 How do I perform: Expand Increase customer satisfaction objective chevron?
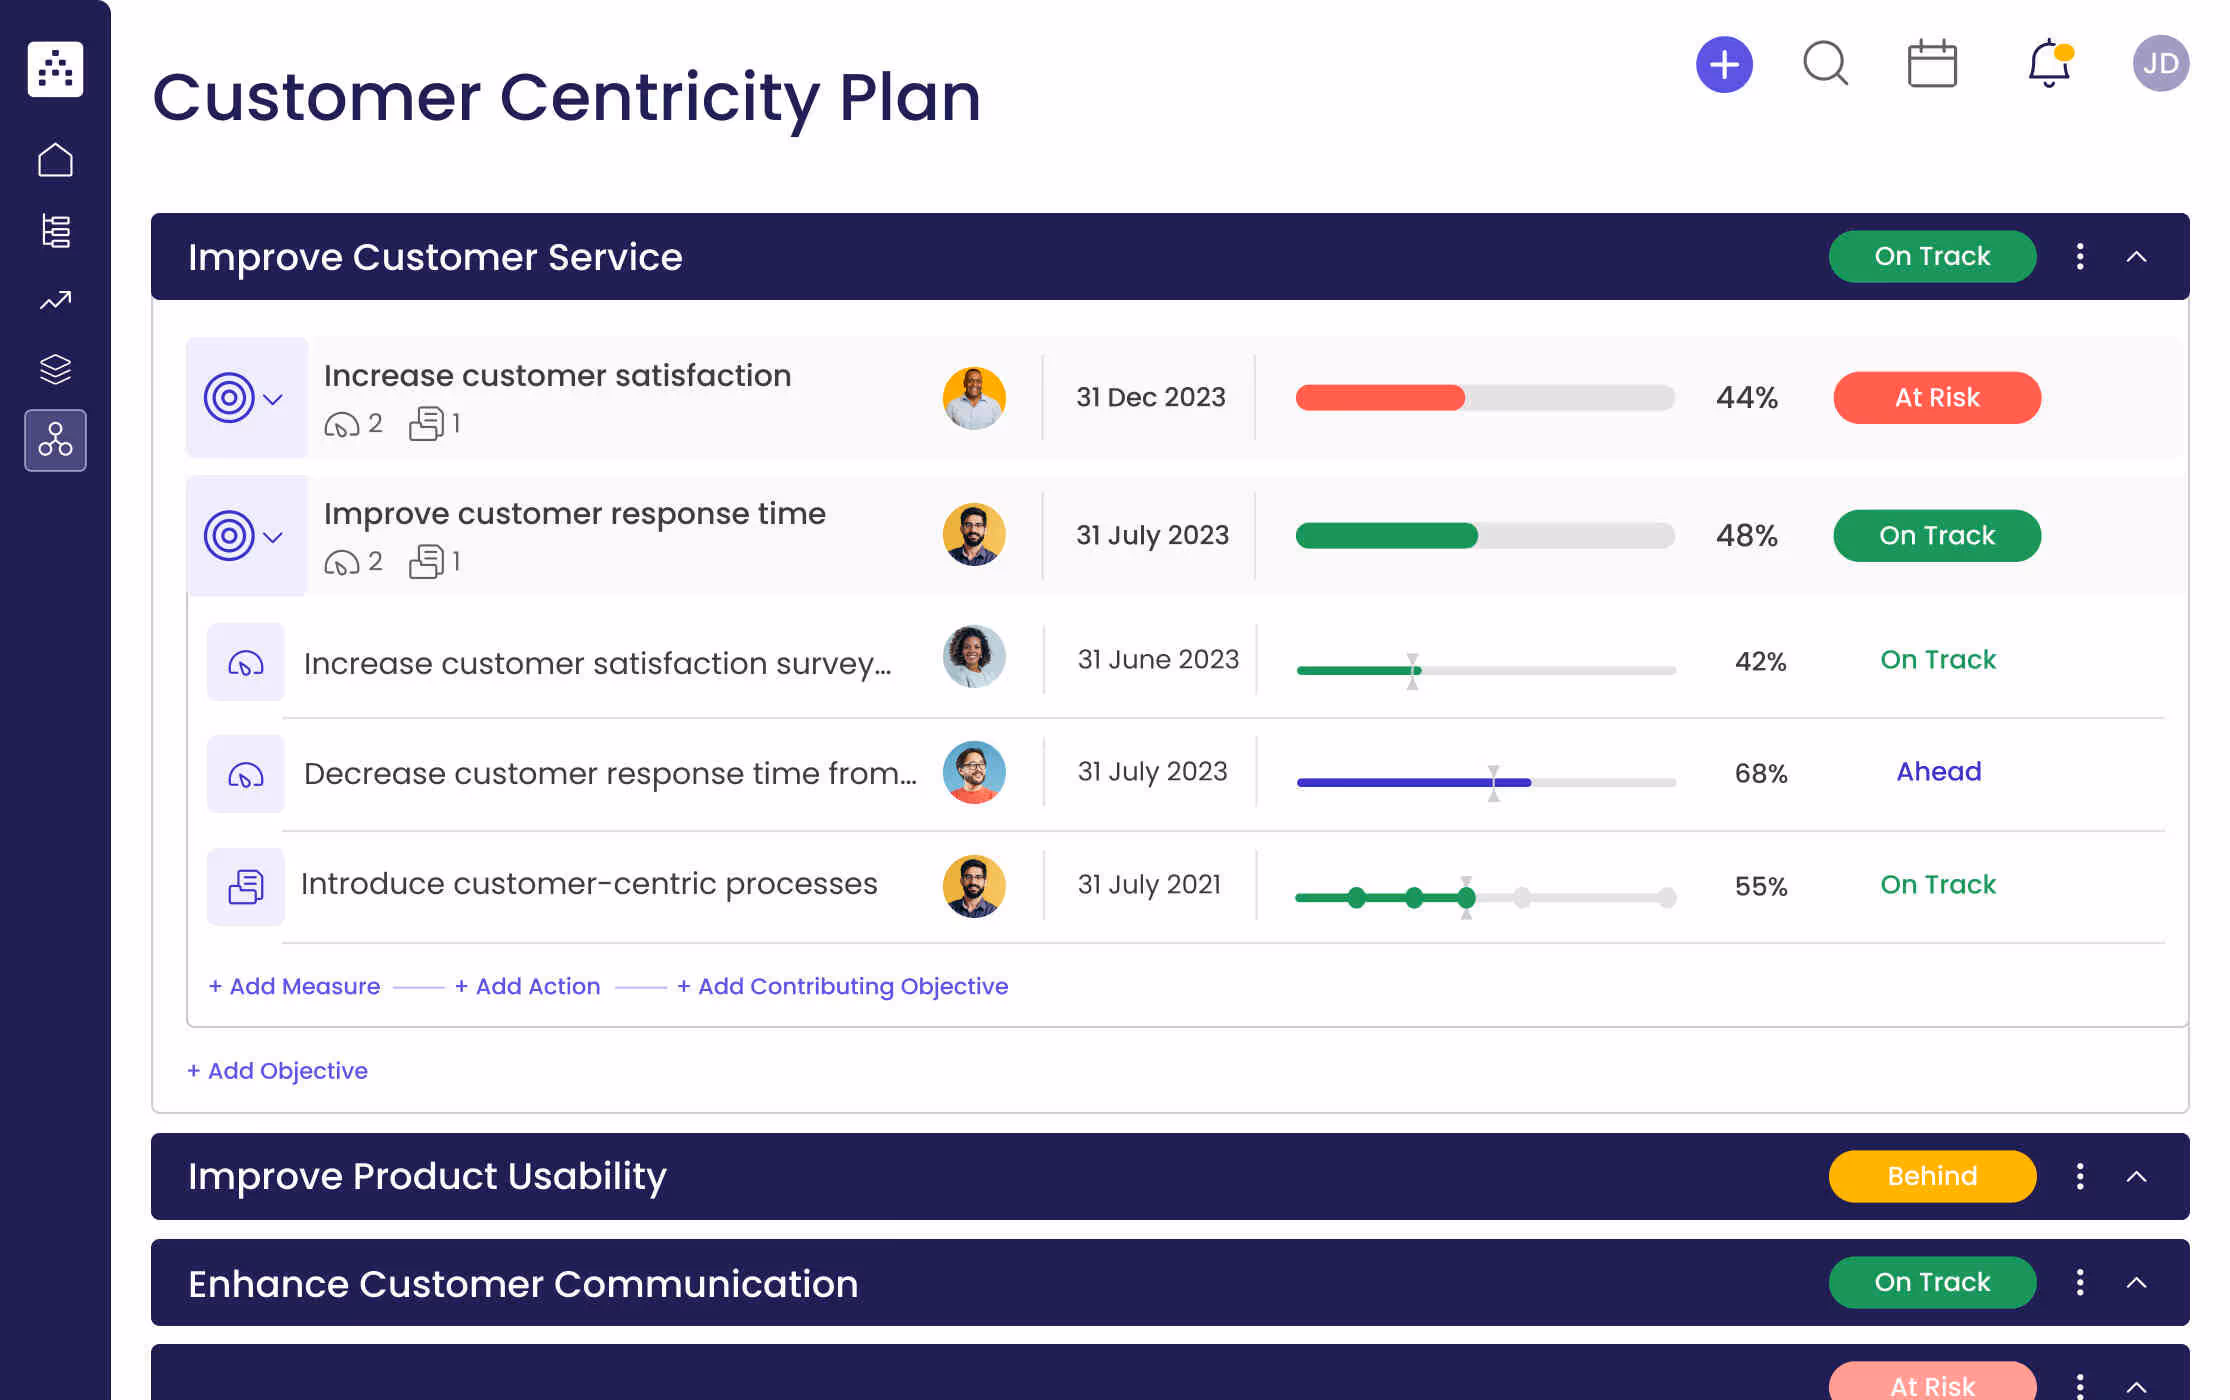pos(273,399)
